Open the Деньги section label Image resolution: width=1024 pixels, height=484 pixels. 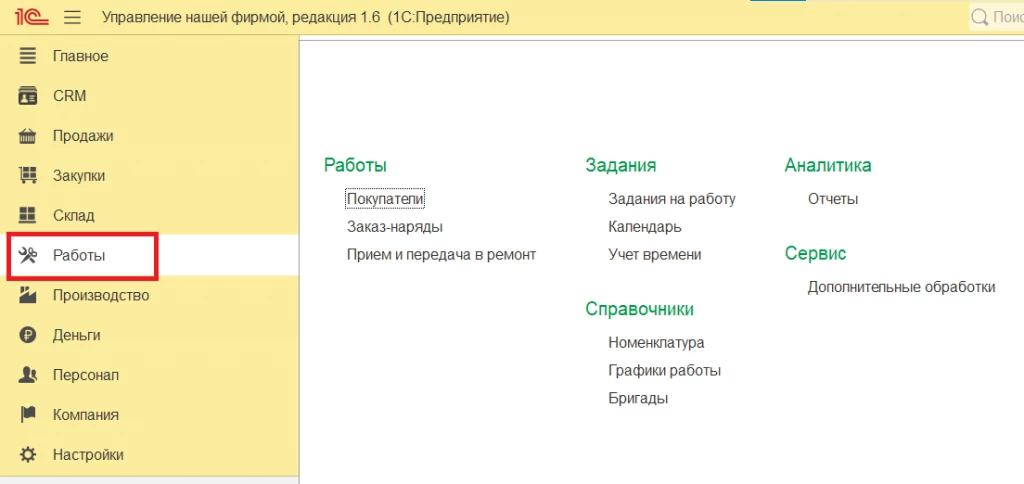(x=76, y=335)
